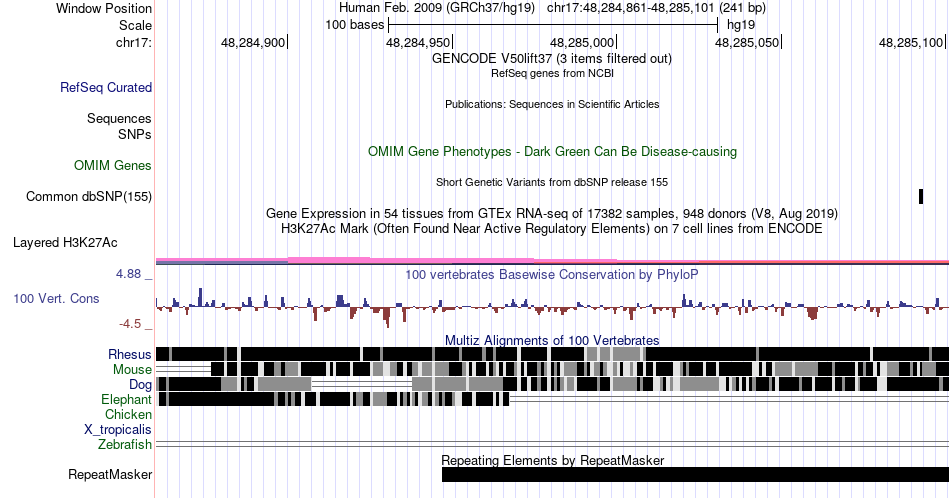The image size is (950, 498).
Task: Click the 4.88 conservation scale value
Action: 128,274
